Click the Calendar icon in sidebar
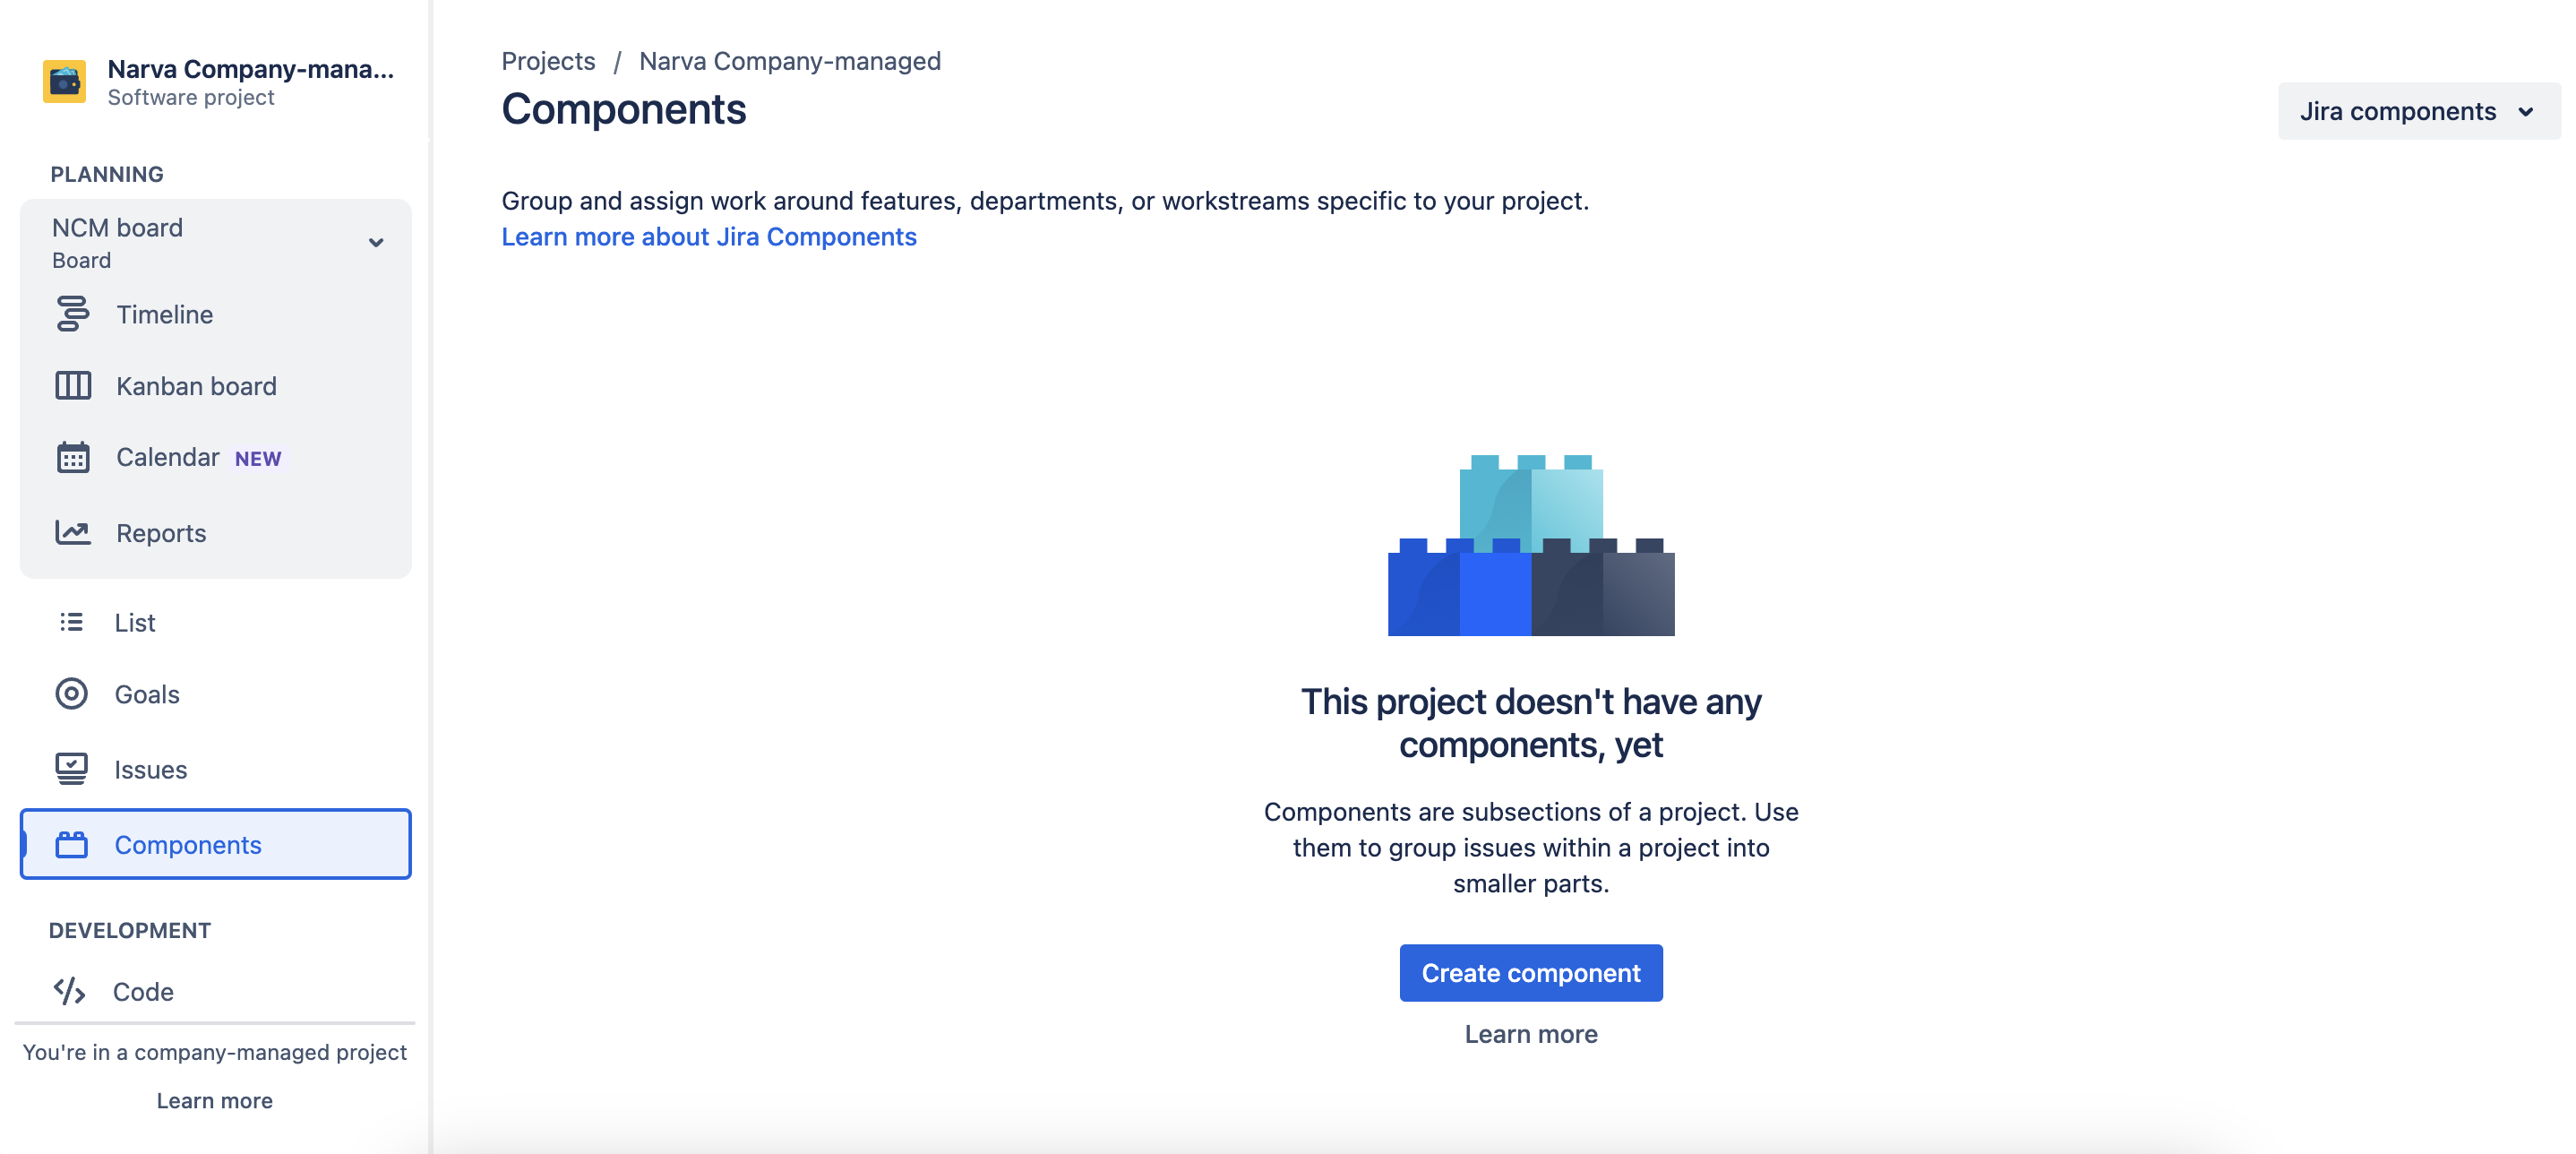This screenshot has width=2576, height=1154. (x=72, y=457)
